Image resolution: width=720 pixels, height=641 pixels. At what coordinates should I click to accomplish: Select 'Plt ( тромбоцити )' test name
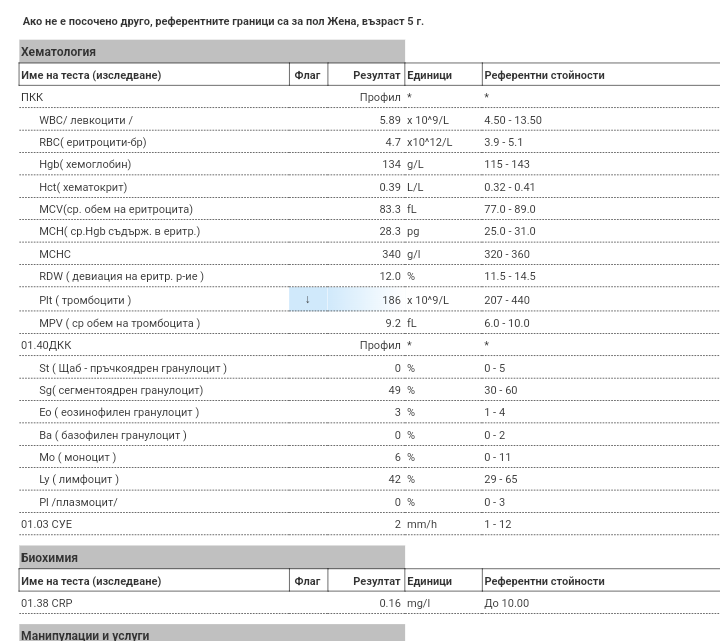[x=85, y=300]
